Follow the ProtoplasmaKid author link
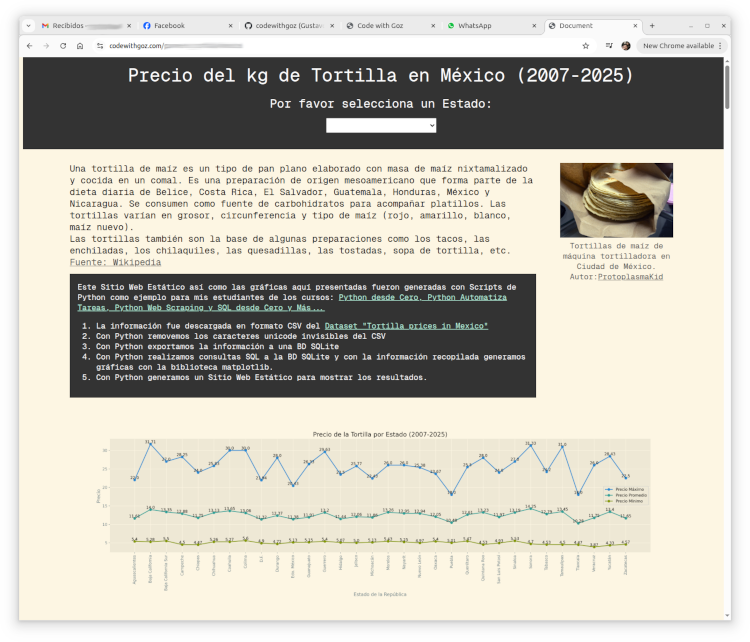This screenshot has height=642, width=750. [629, 276]
